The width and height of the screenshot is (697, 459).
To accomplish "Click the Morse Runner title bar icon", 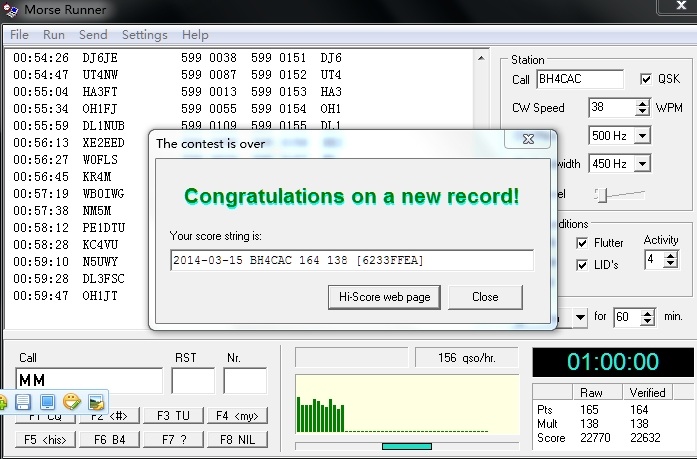I will 11,10.
